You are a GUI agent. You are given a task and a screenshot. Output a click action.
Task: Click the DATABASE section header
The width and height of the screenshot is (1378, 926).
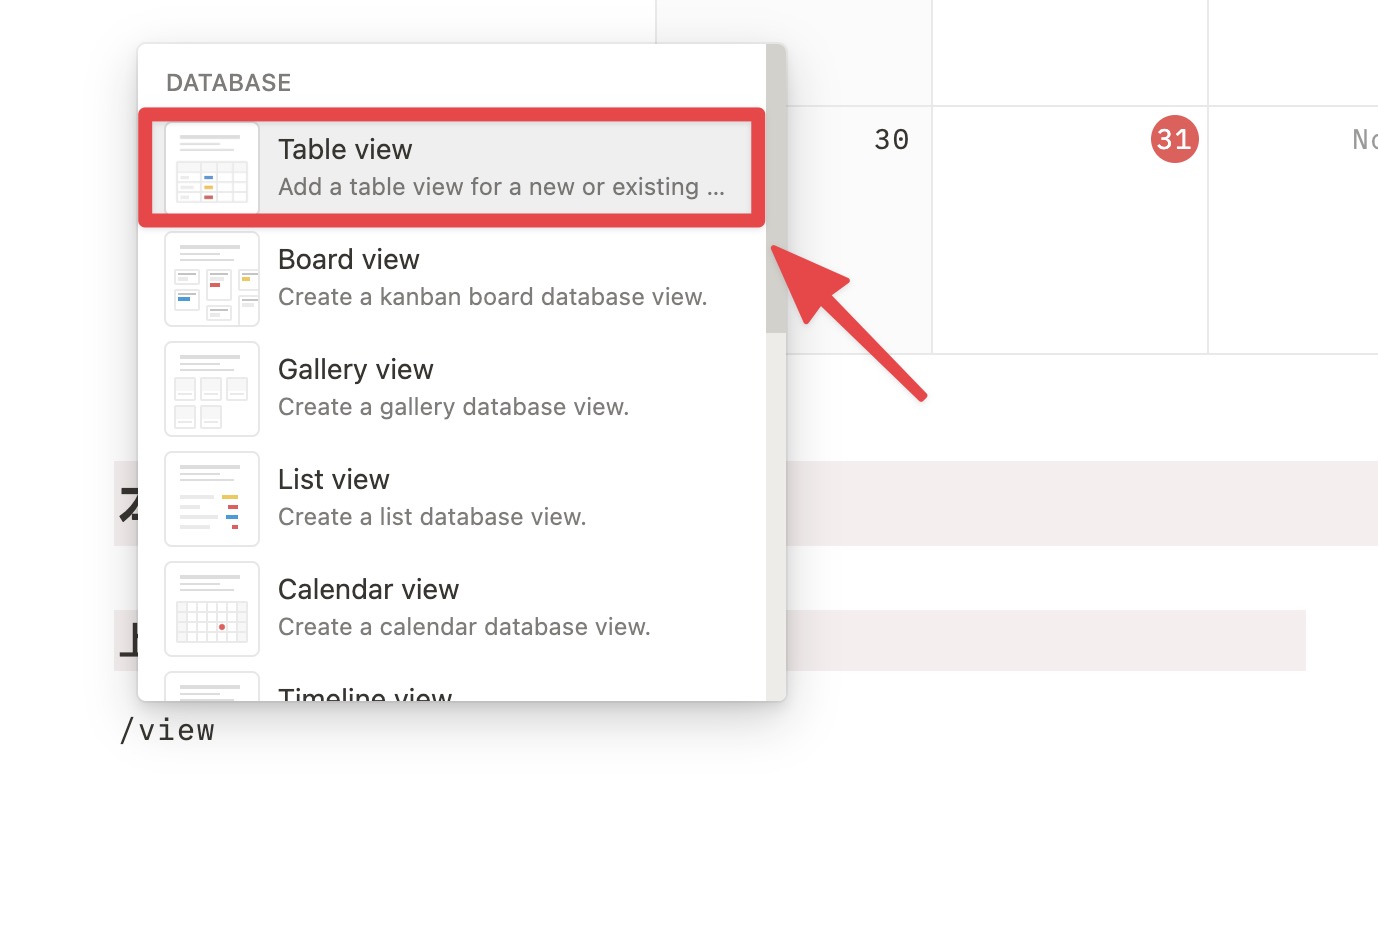click(229, 83)
